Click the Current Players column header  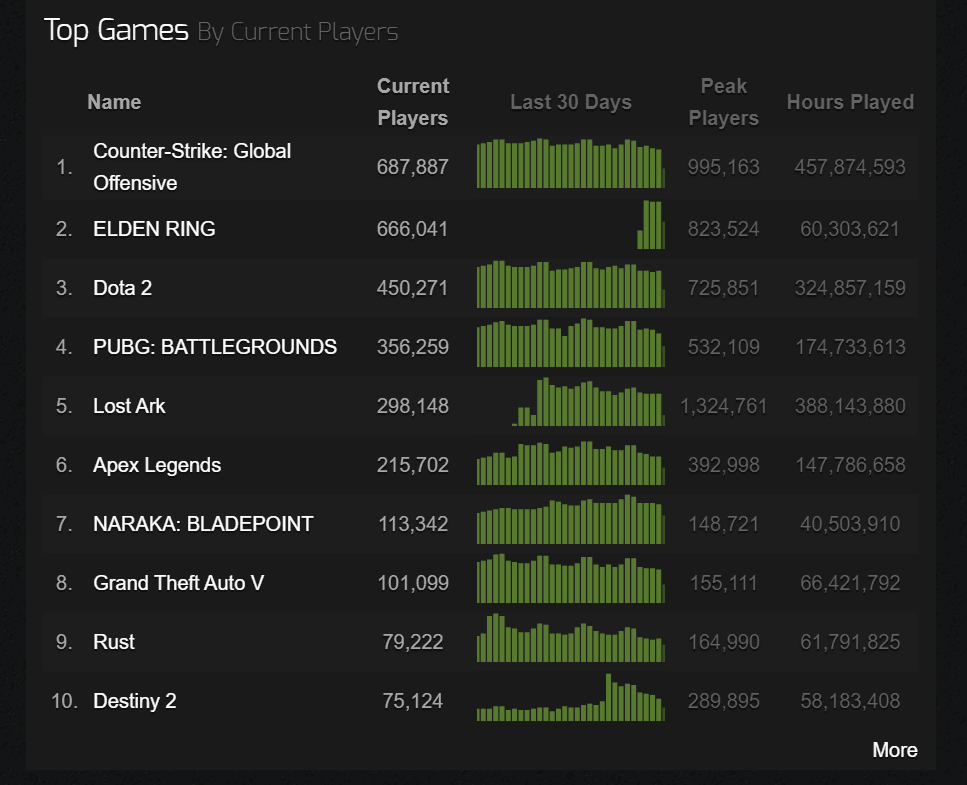(412, 102)
